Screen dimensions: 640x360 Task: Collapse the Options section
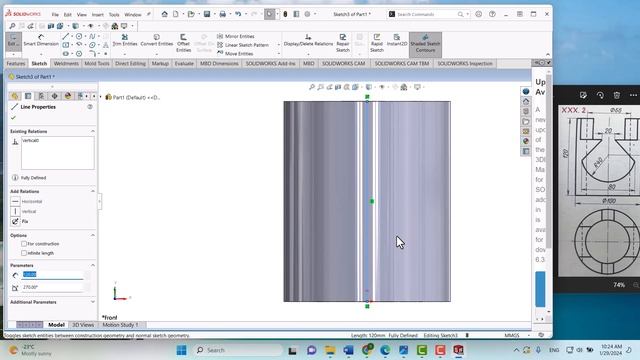point(93,236)
